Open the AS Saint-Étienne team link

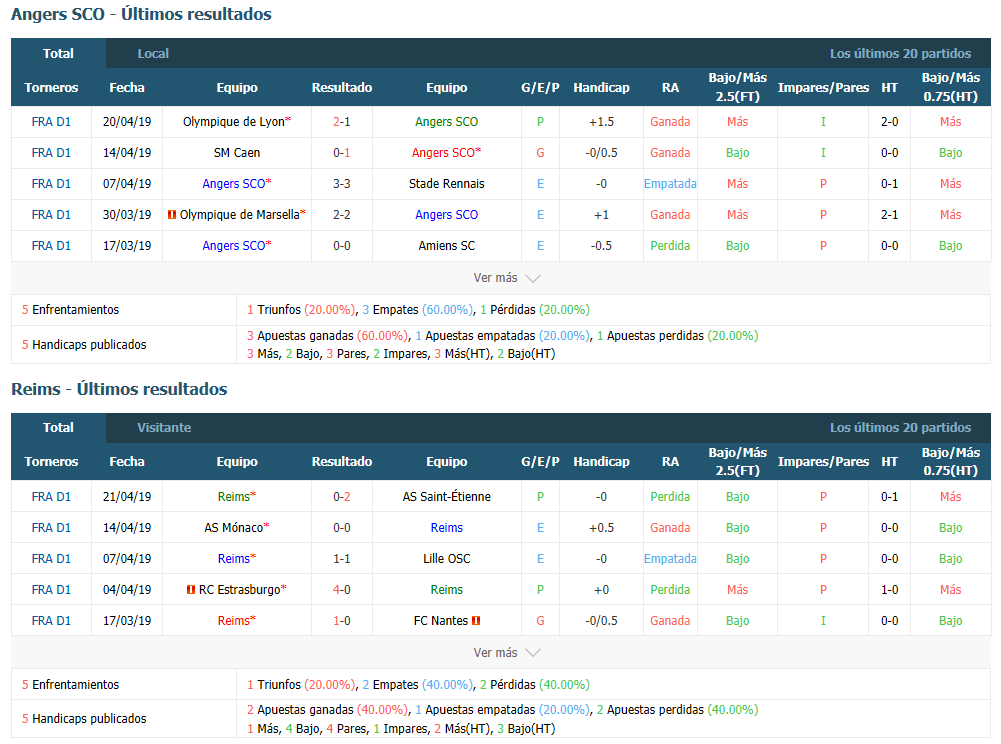(447, 497)
